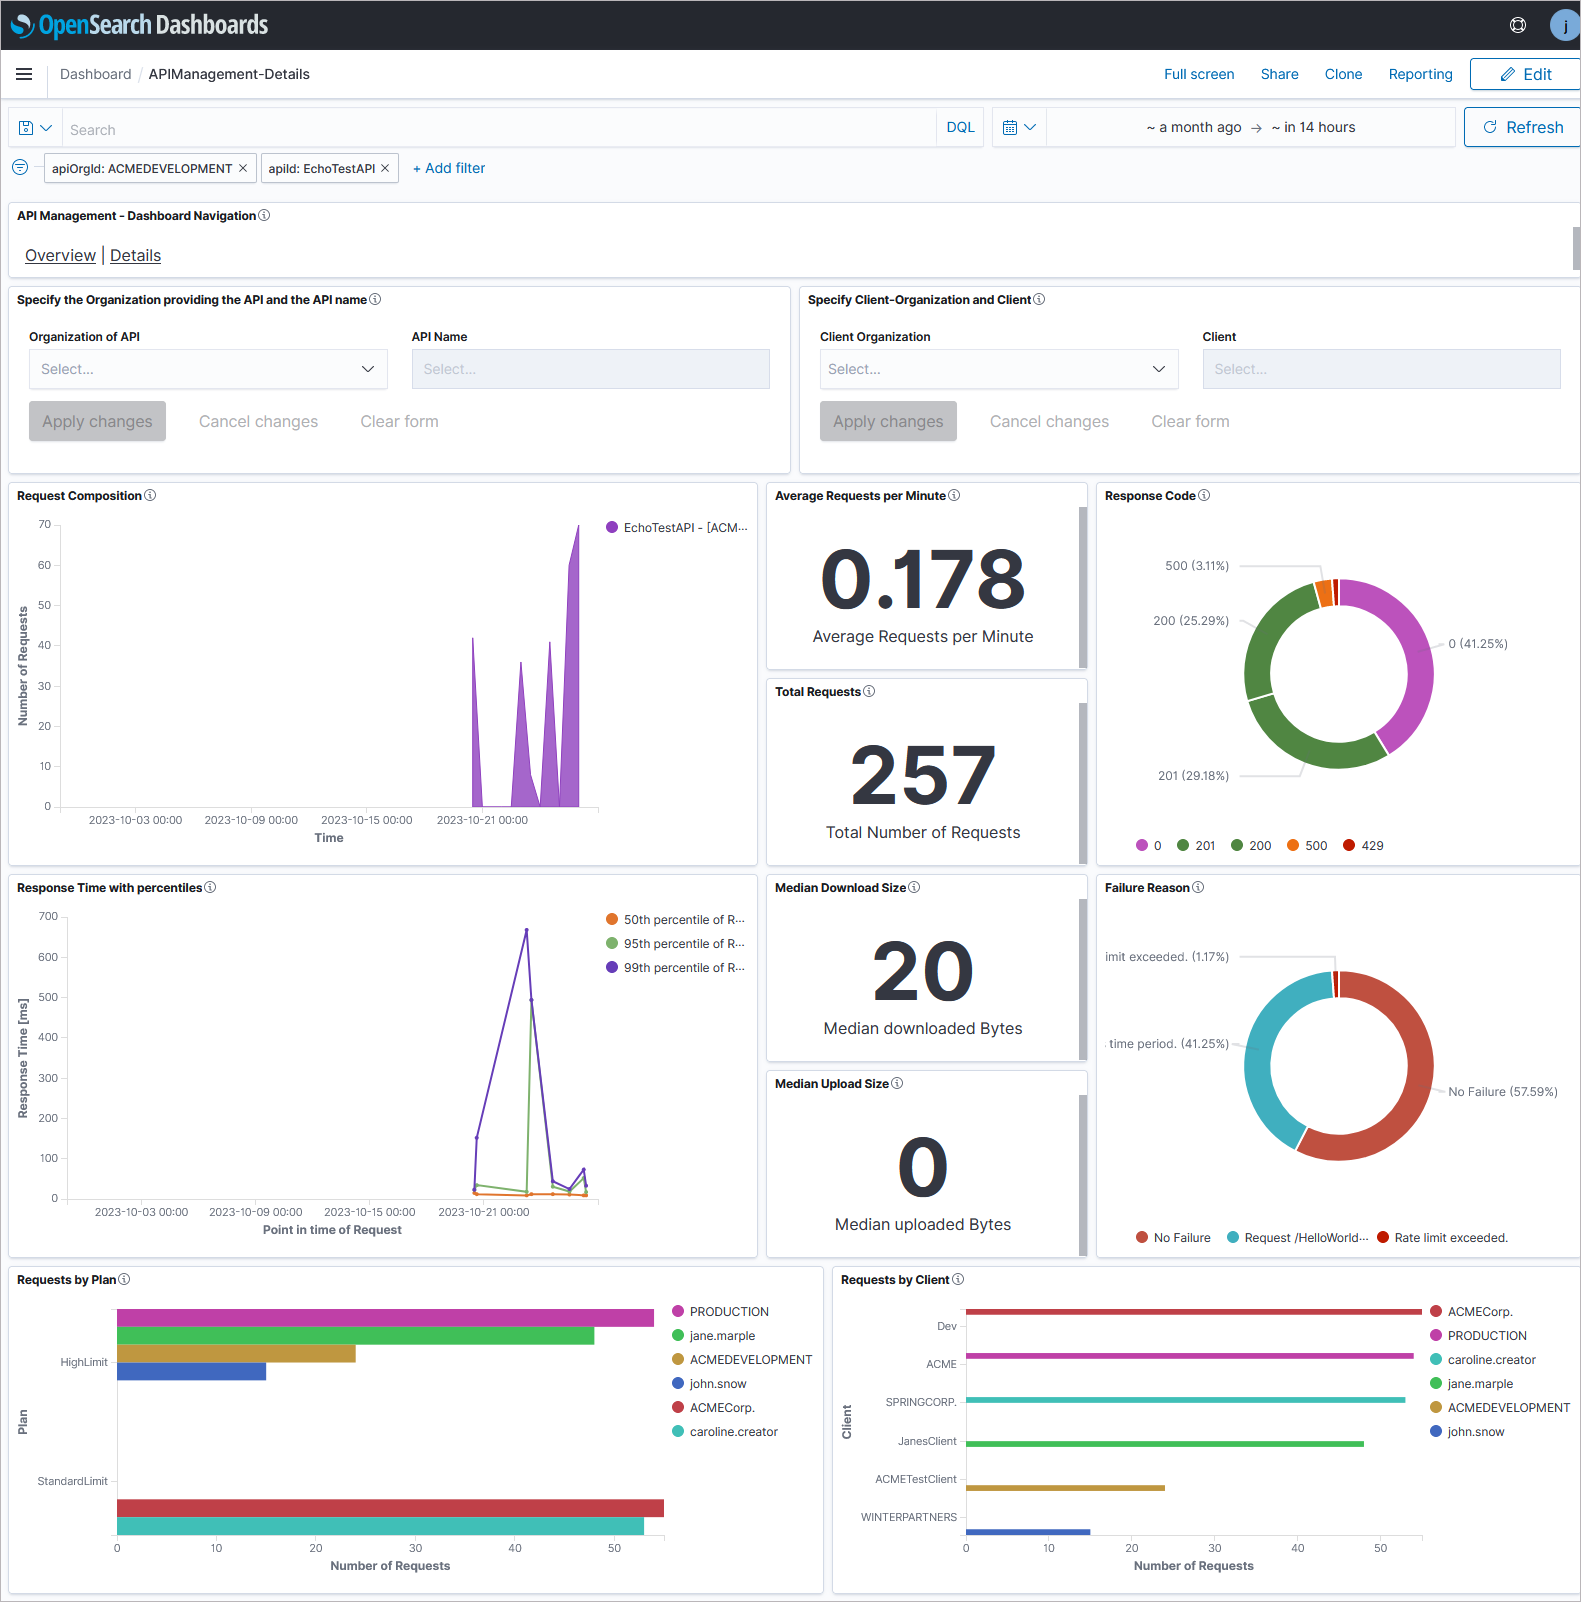Click the help icon in header
This screenshot has width=1581, height=1602.
pos(1517,25)
